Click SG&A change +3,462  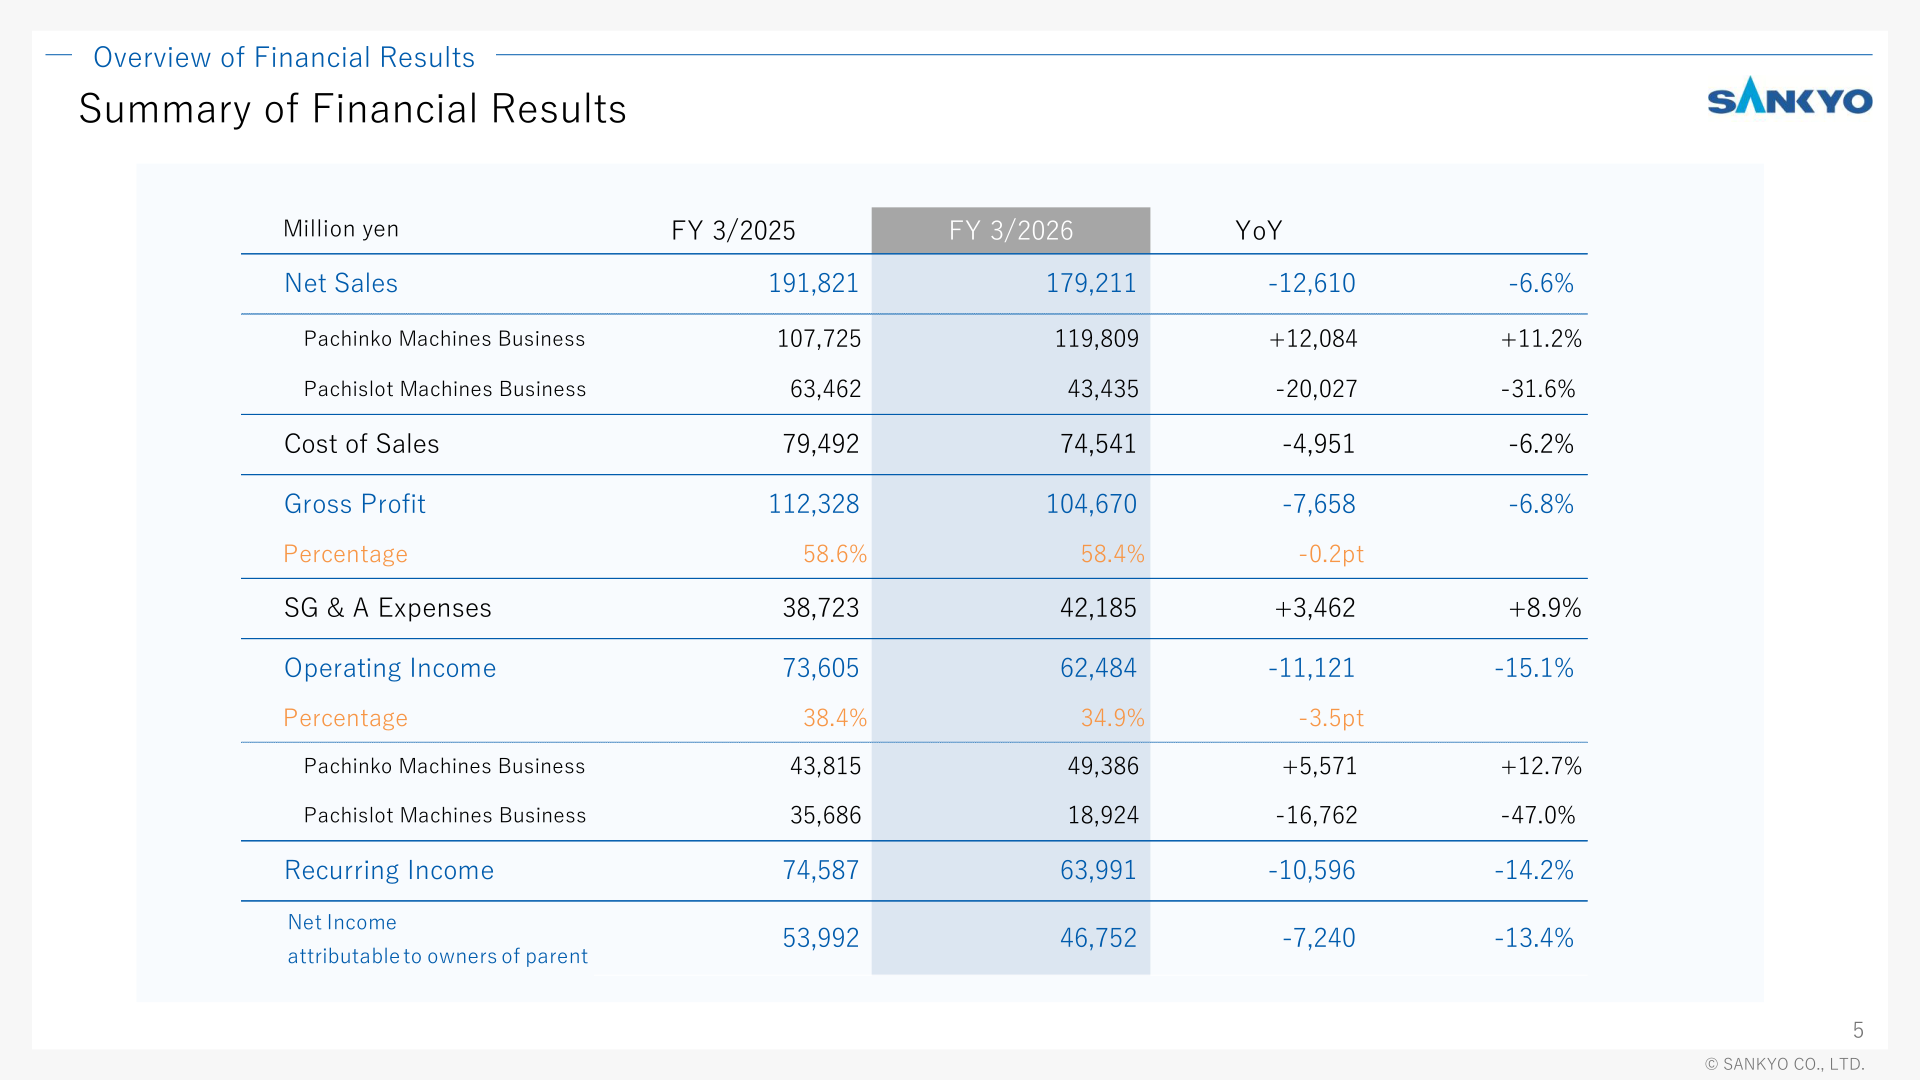point(1315,608)
